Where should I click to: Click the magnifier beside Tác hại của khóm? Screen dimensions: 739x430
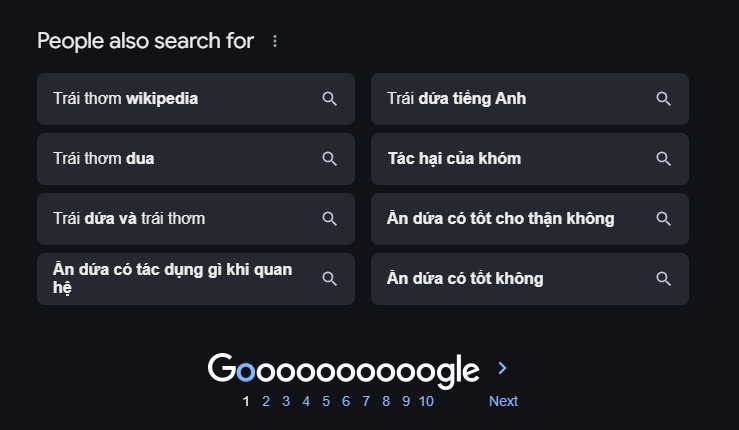pos(663,159)
